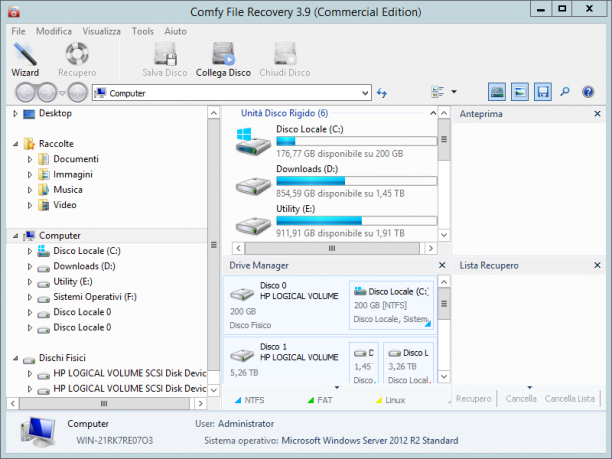This screenshot has width=612, height=459.
Task: Toggle the preview panel toolbar button
Action: click(520, 92)
